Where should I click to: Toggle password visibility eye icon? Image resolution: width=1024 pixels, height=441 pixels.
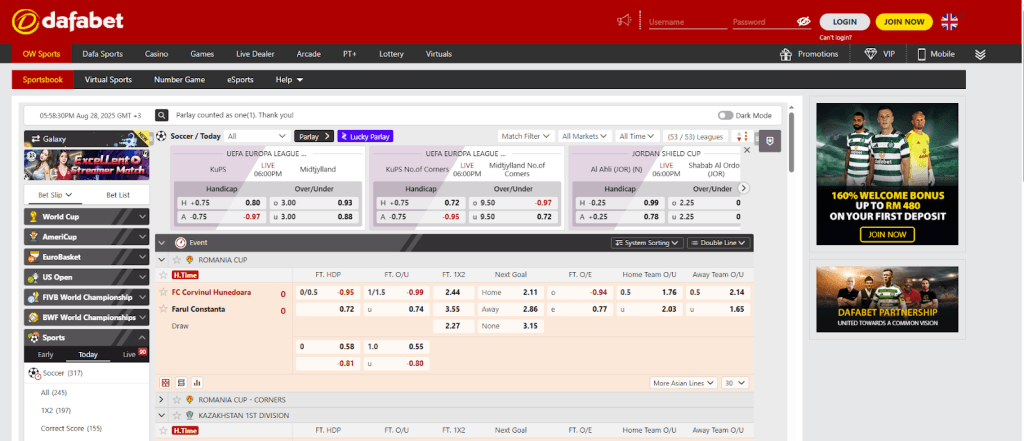tap(803, 22)
